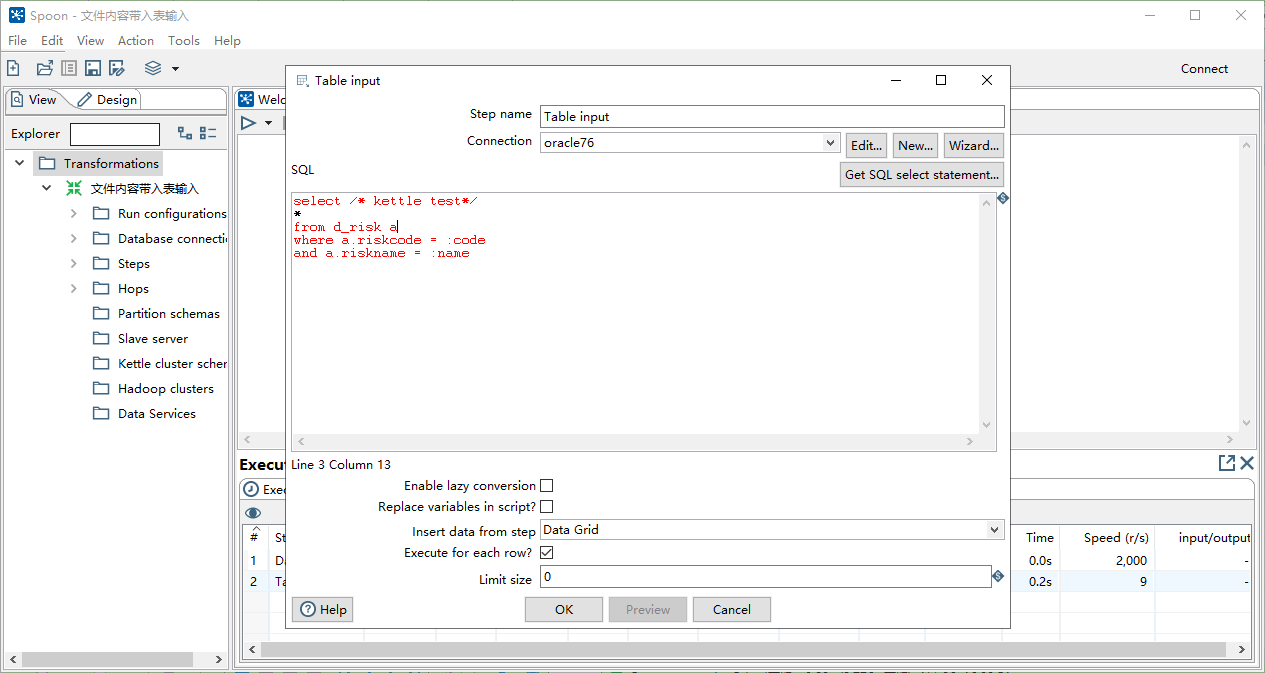This screenshot has width=1265, height=673.
Task: Collapse the 文件内容带入表输入 transformation node
Action: pyautogui.click(x=46, y=188)
